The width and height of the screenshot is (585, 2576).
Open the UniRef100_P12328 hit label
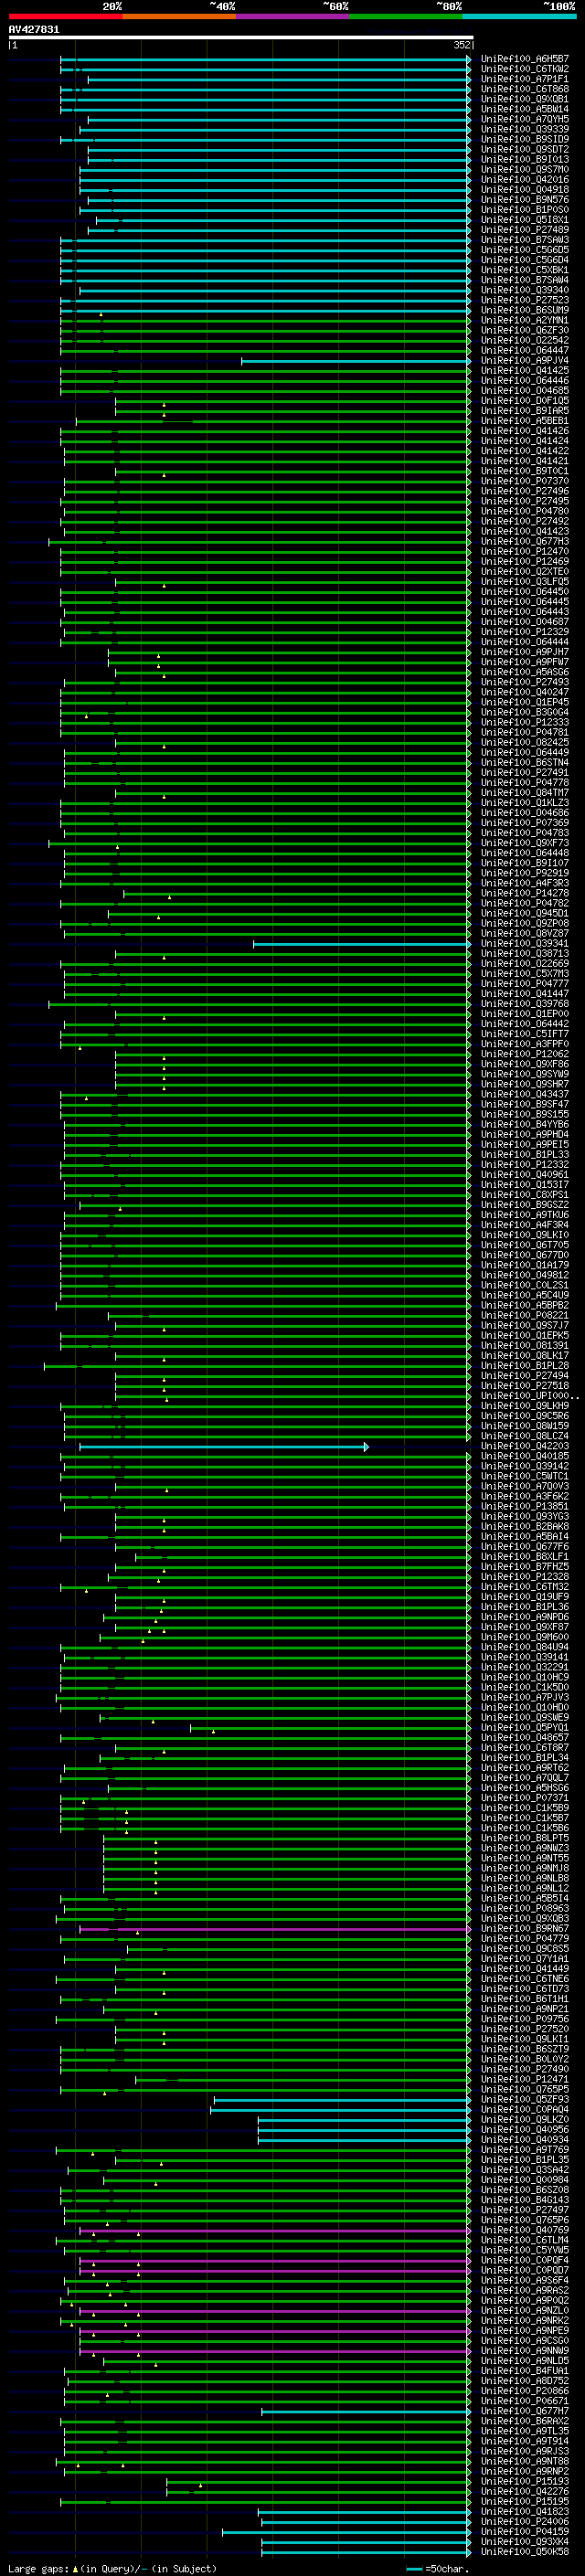click(525, 1577)
